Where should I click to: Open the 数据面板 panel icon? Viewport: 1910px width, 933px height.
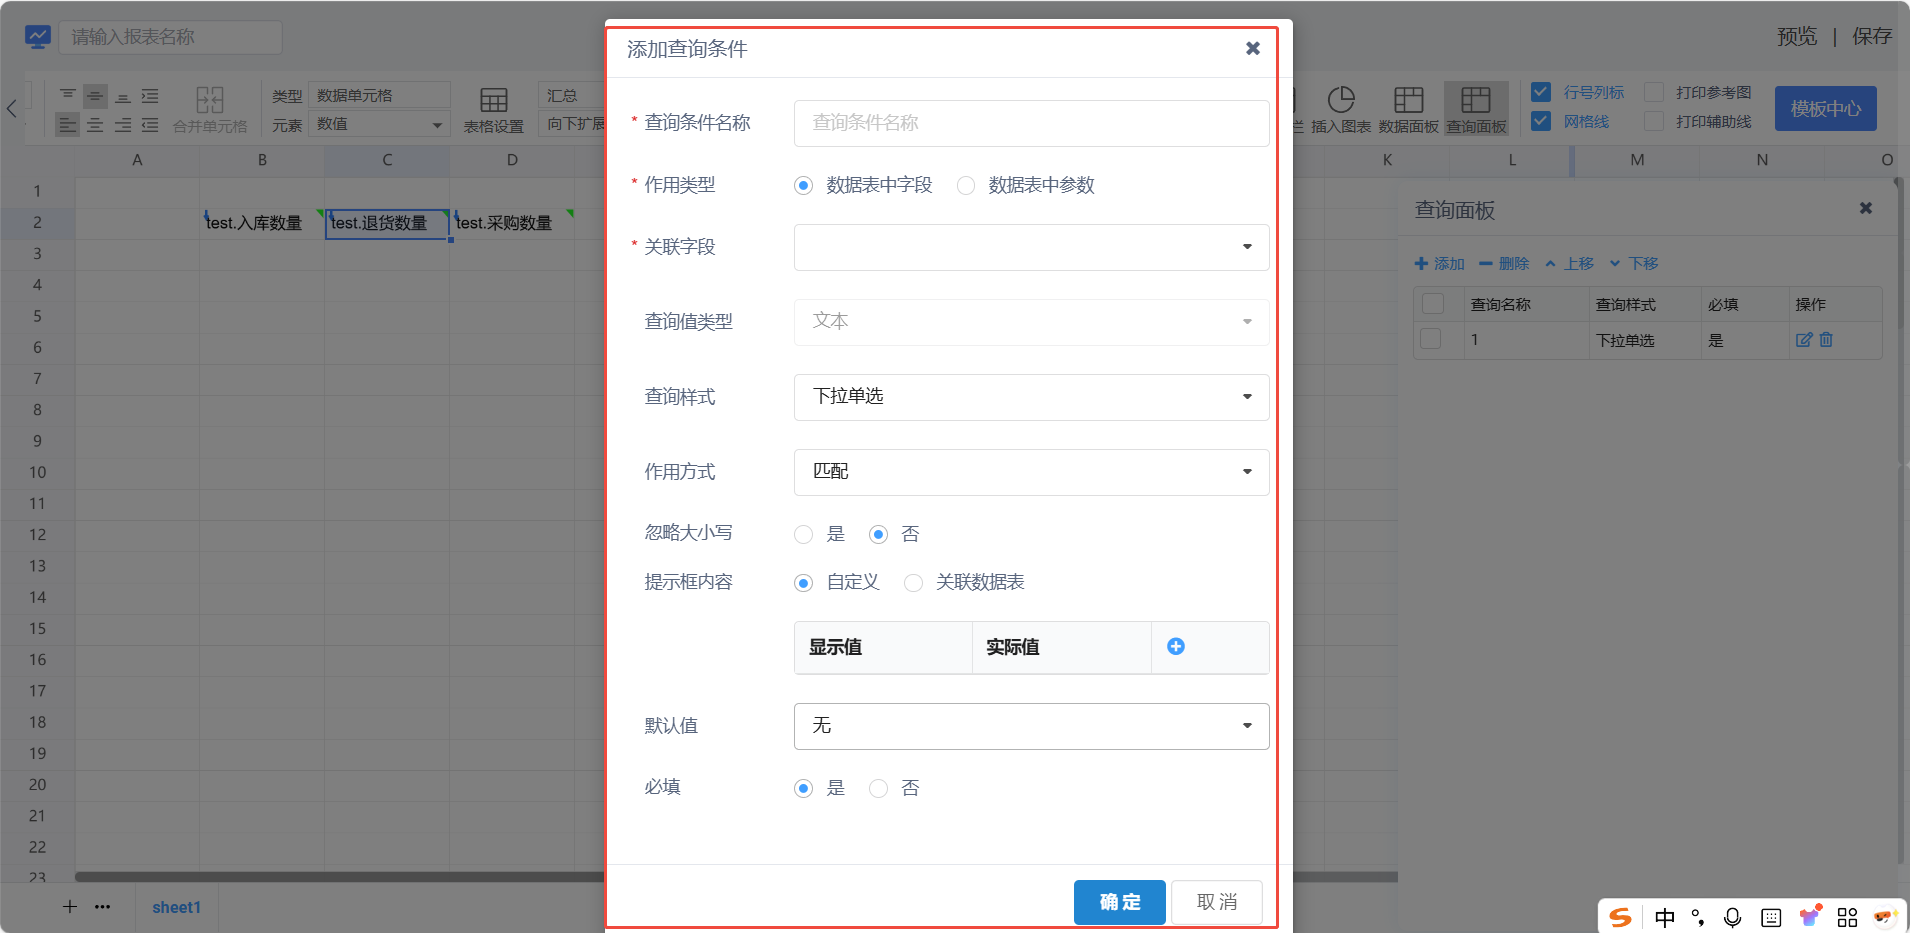tap(1408, 108)
